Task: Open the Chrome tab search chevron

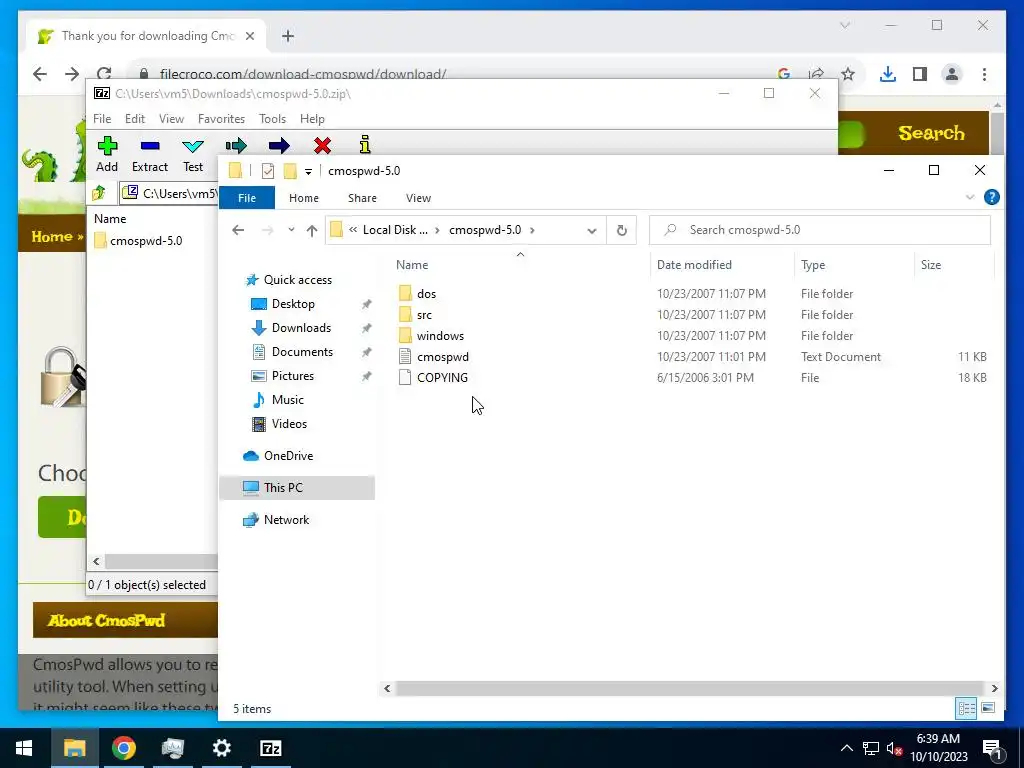Action: [x=844, y=25]
